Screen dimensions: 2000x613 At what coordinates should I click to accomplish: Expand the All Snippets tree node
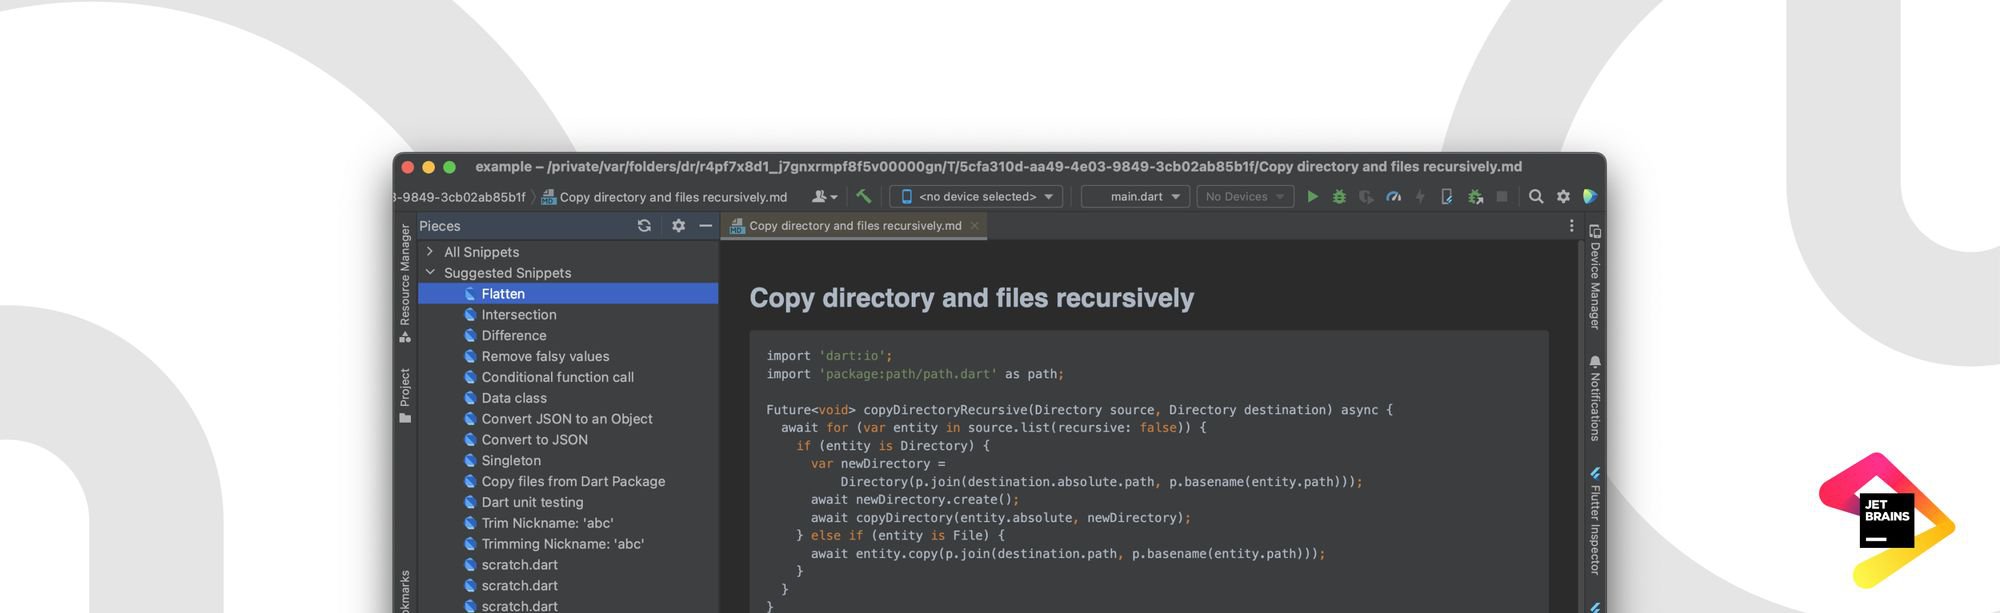point(430,252)
